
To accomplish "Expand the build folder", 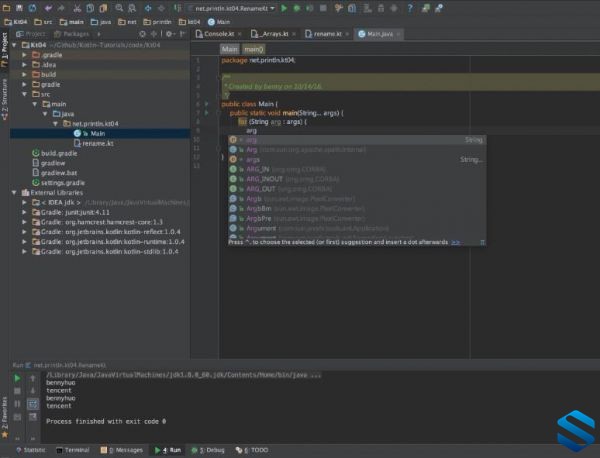I will coord(24,75).
